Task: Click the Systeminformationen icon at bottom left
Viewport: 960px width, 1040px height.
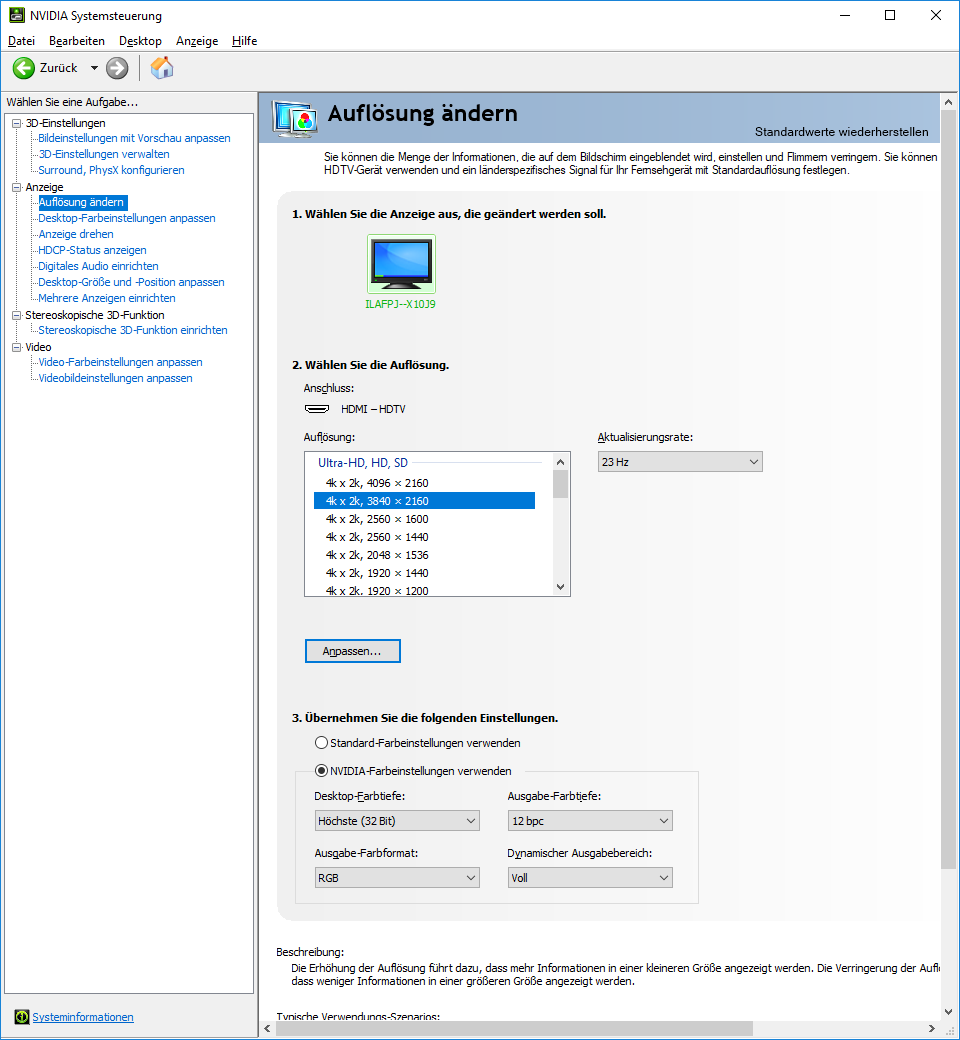Action: (x=22, y=1016)
